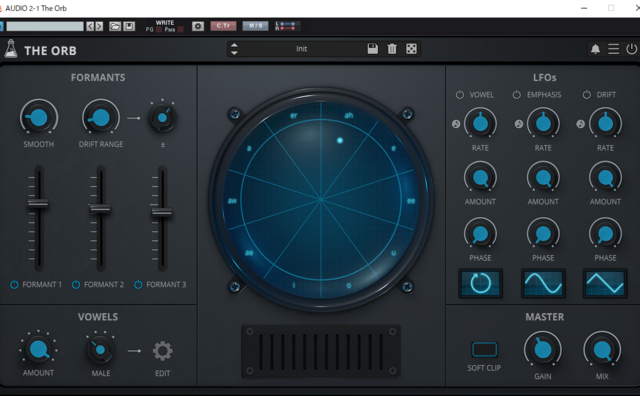Click the master GAIN knob
This screenshot has height=396, width=640.
[543, 350]
